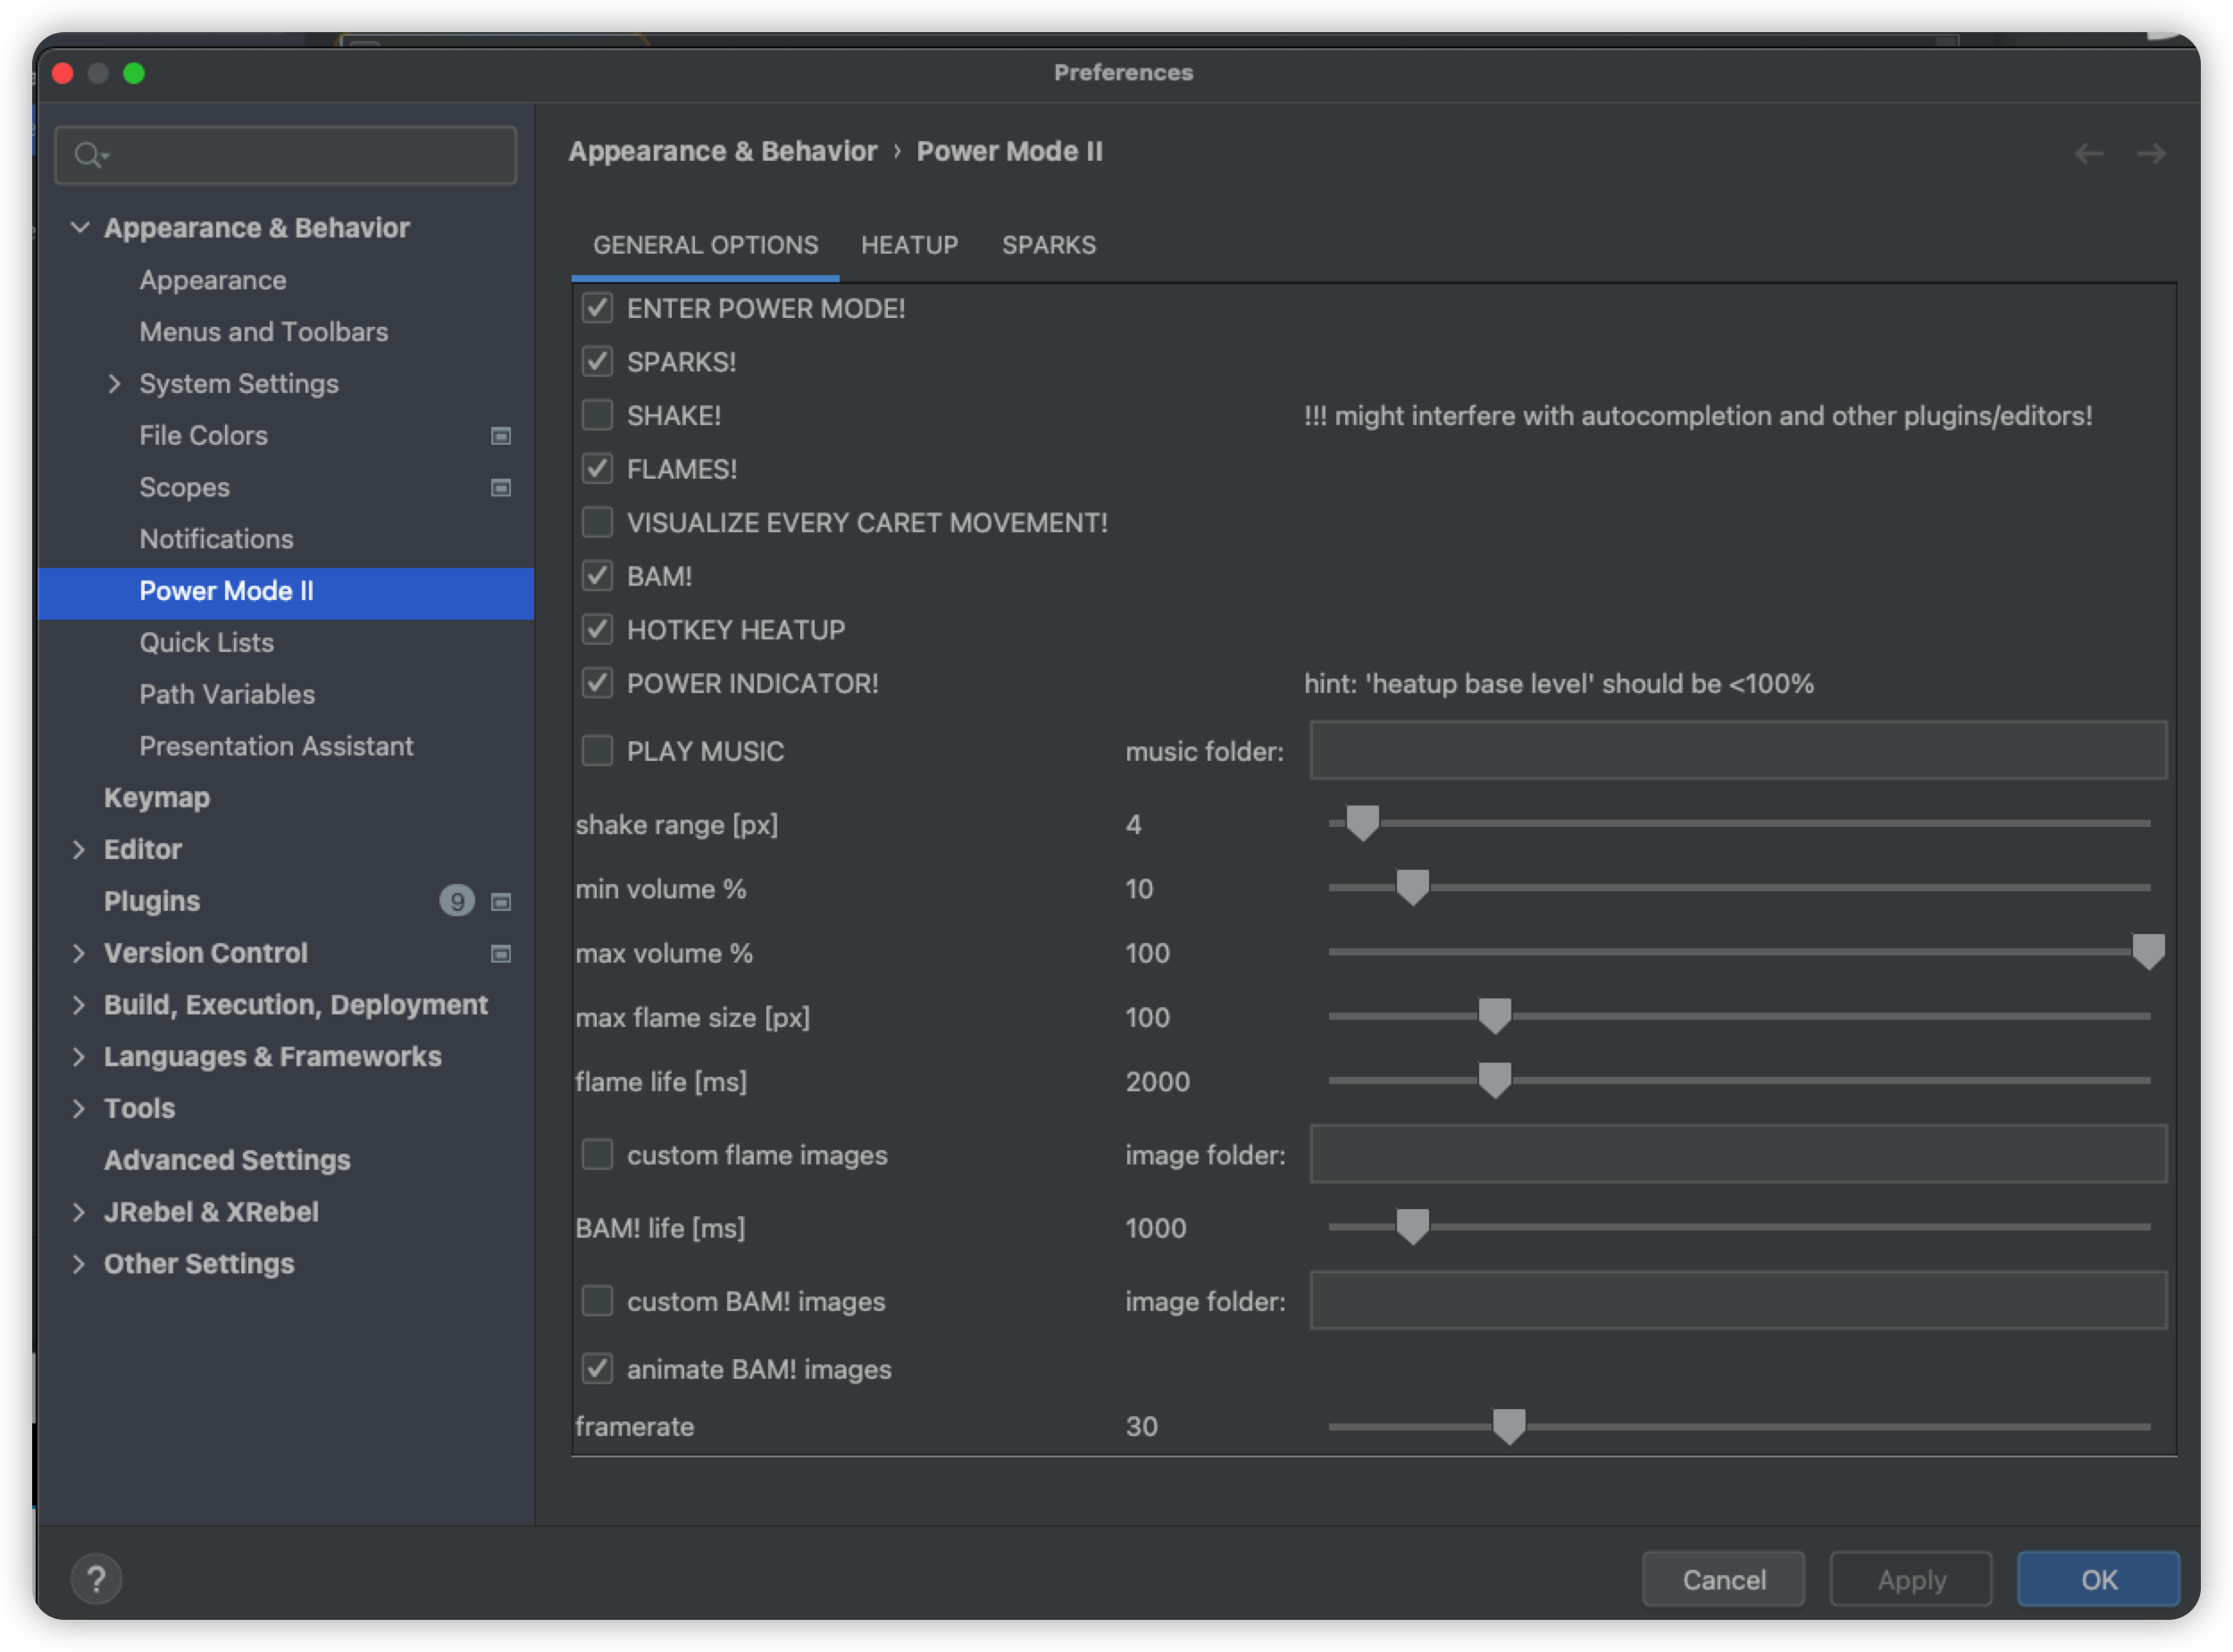Open help with the question mark button
Screen dimensions: 2233x1652
click(x=96, y=1579)
